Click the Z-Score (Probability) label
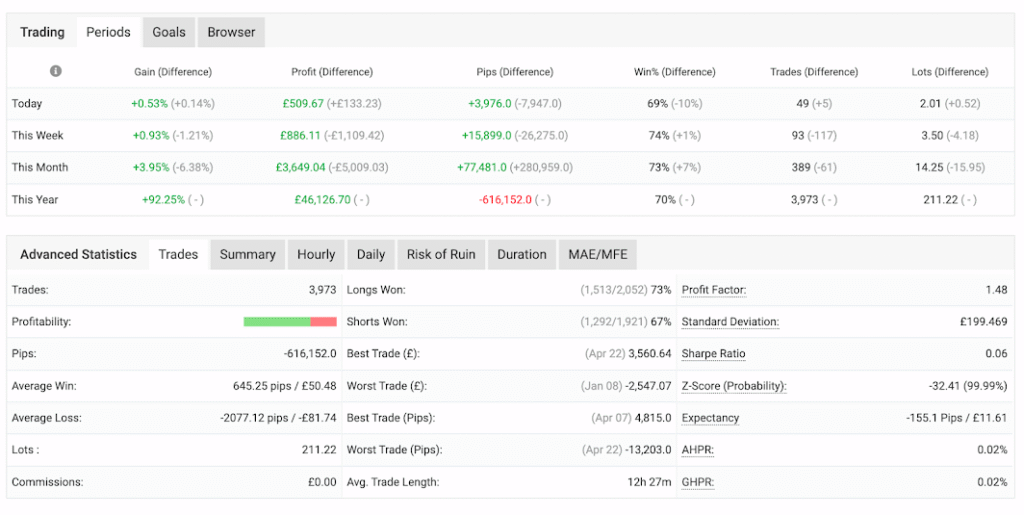The width and height of the screenshot is (1024, 515). (x=734, y=386)
